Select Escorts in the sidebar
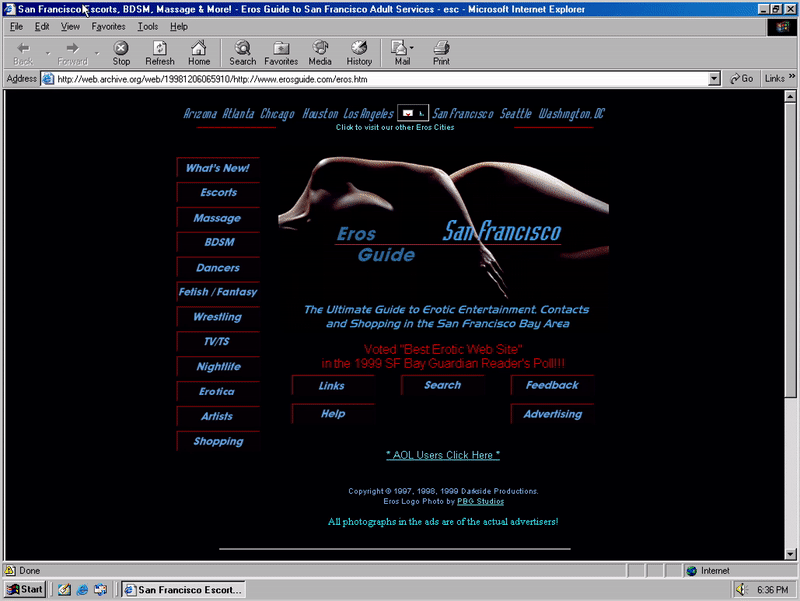Image resolution: width=800 pixels, height=601 pixels. (x=217, y=193)
